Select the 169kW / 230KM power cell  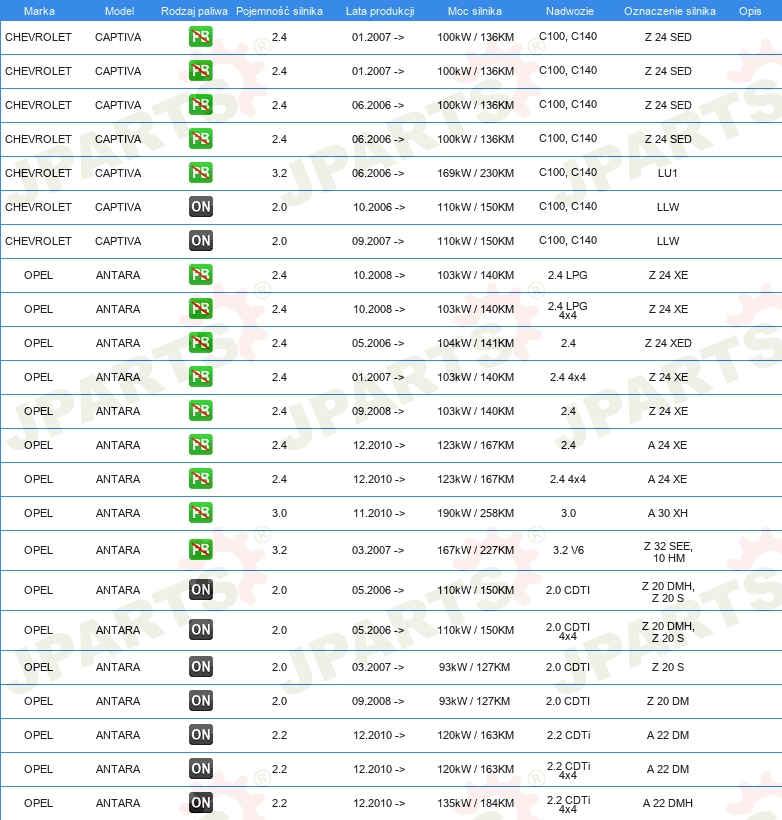[475, 173]
